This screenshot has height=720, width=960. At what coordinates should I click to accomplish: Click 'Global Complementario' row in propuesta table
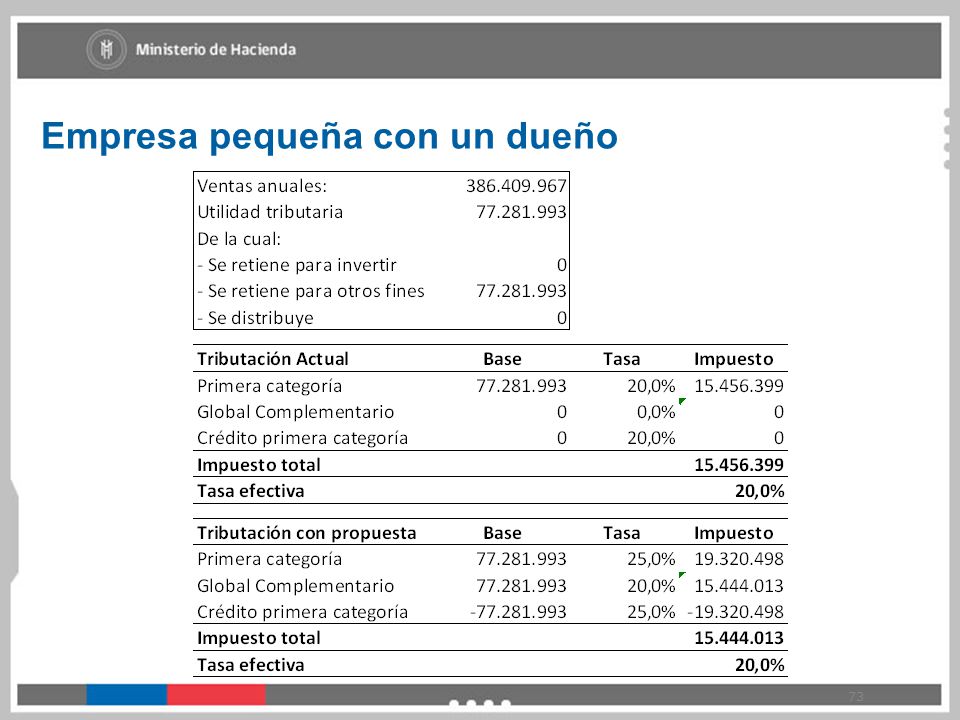pos(295,586)
